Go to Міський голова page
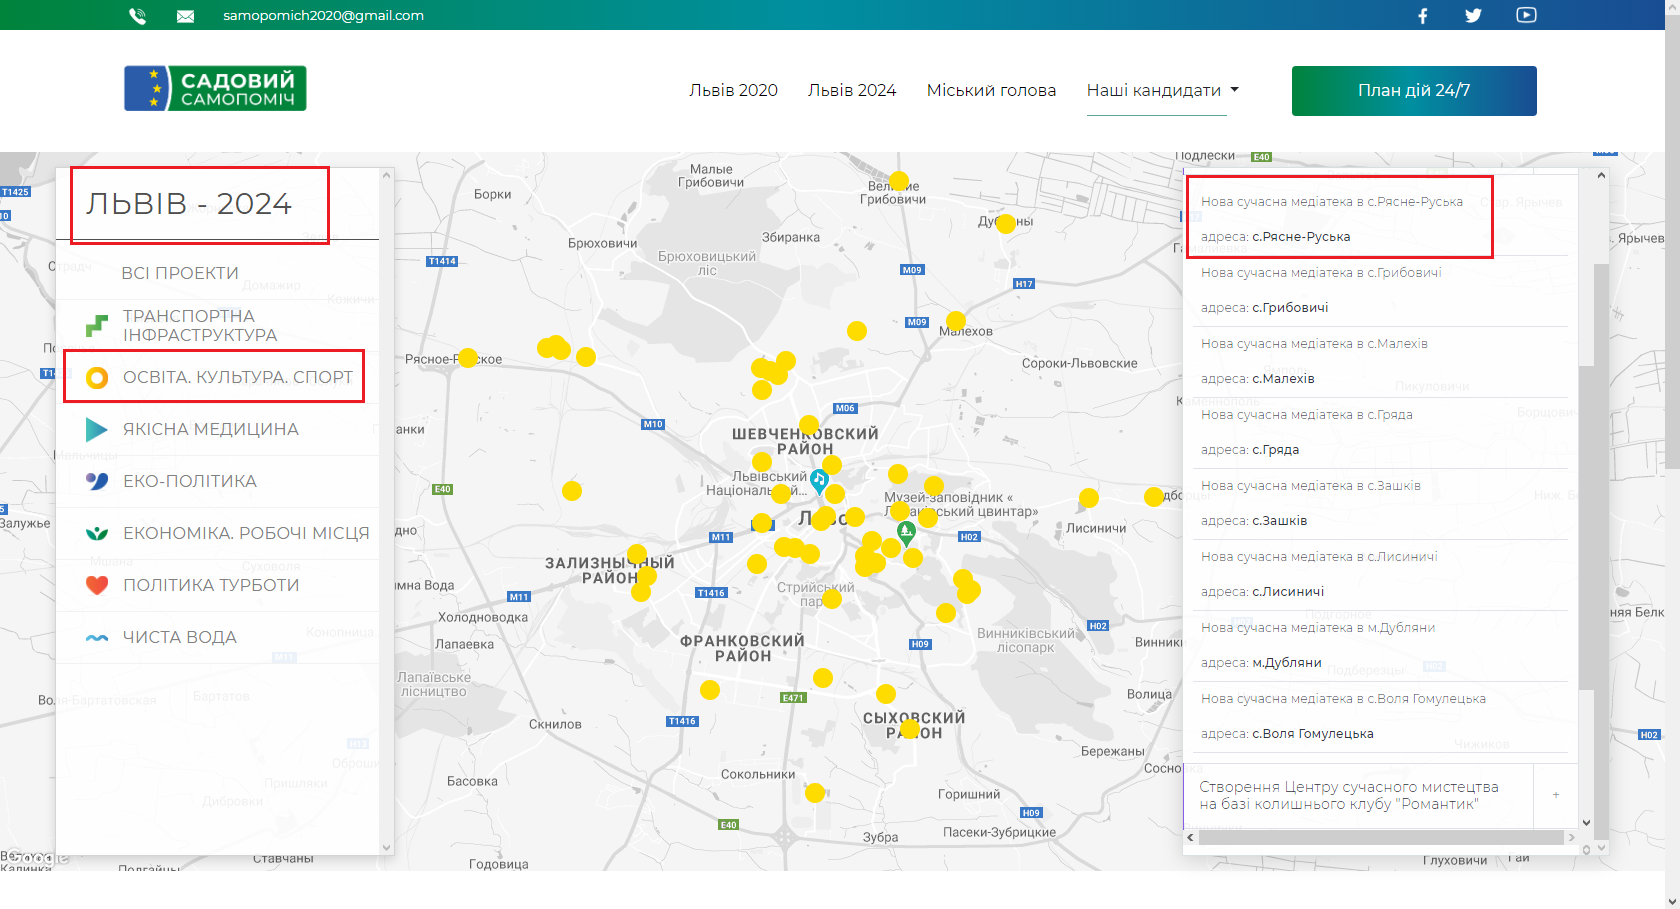This screenshot has width=1680, height=909. [x=991, y=90]
